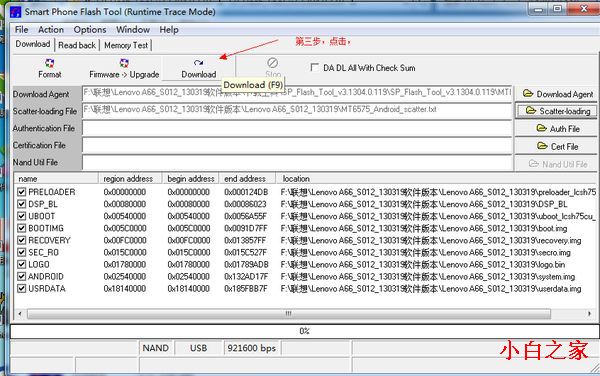Uncheck the SEC_RO partition checkbox

click(21, 252)
